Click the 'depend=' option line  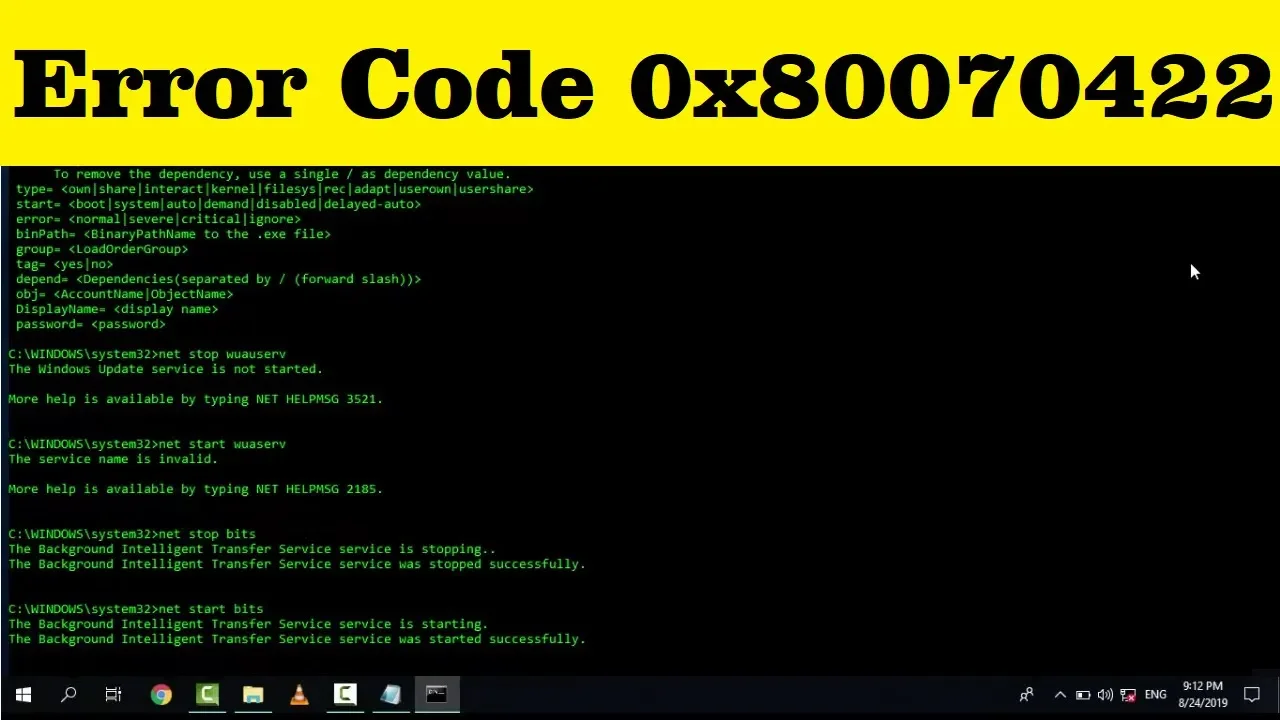click(218, 279)
